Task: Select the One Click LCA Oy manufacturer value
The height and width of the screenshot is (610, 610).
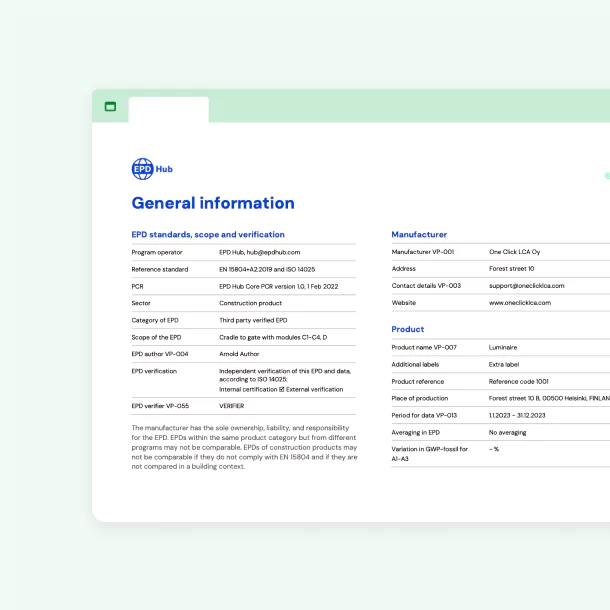Action: [515, 252]
